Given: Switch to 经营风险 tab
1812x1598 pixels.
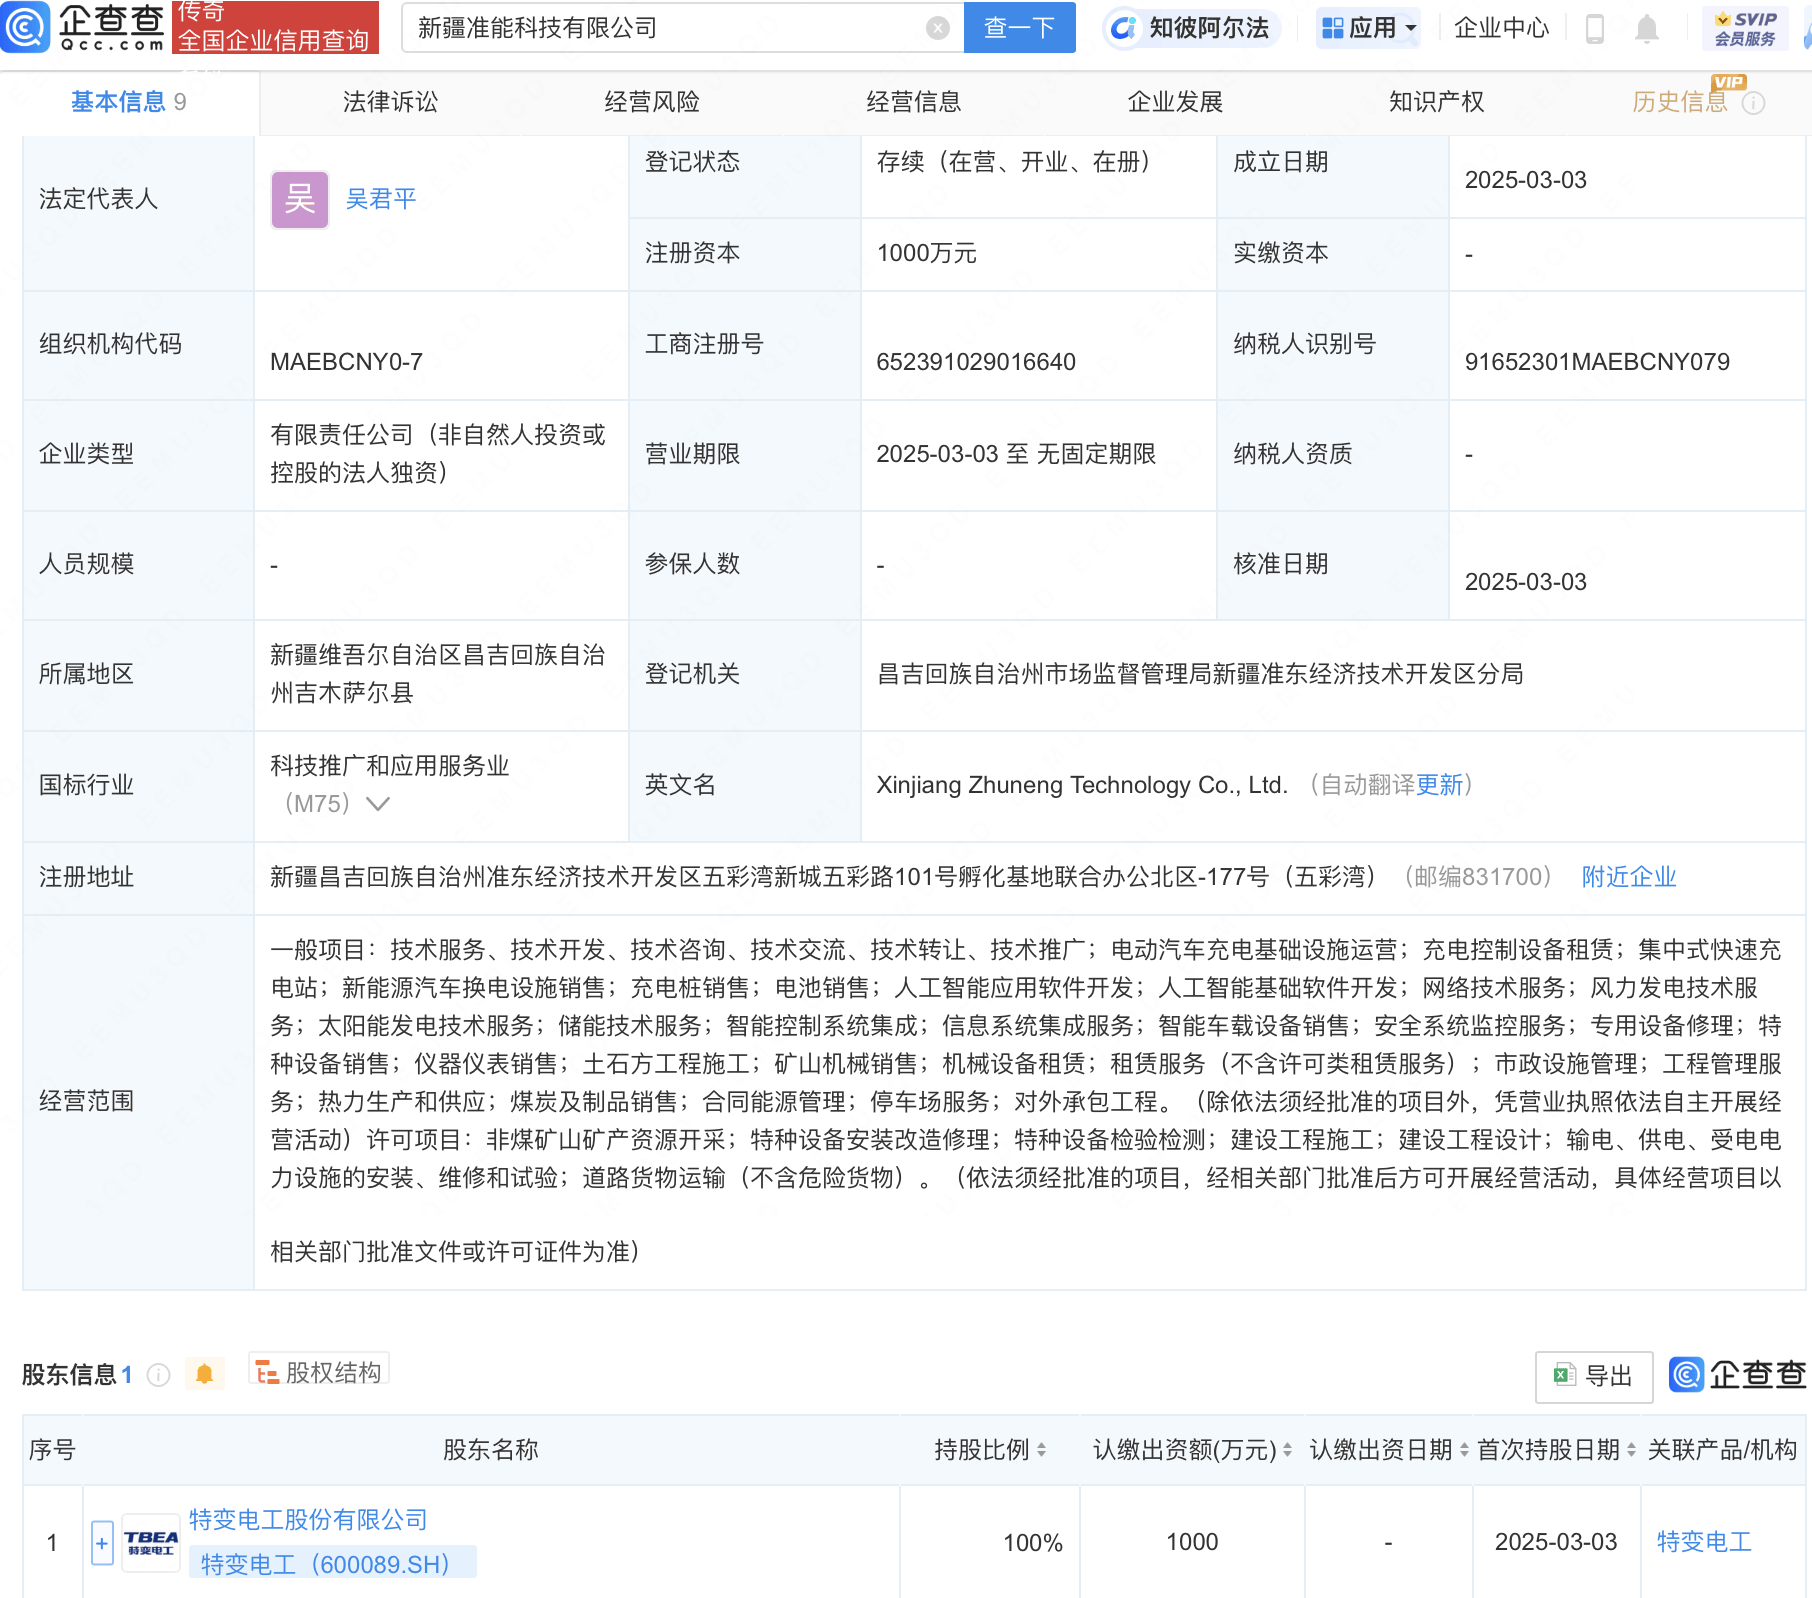Looking at the screenshot, I should [x=652, y=102].
